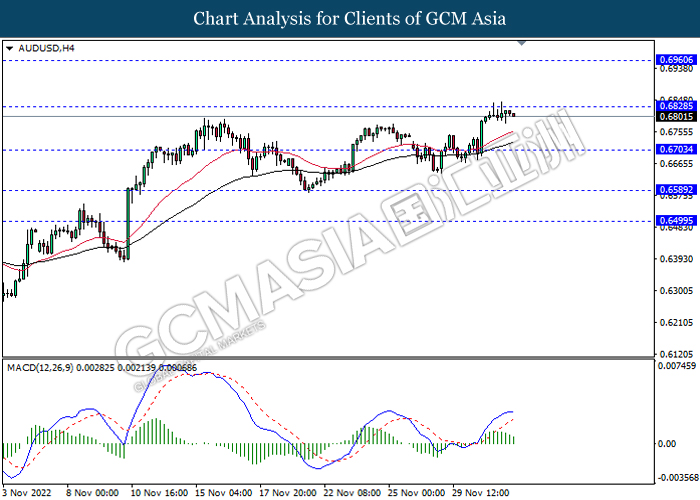Image resolution: width=700 pixels, height=500 pixels.
Task: Select the 0.64995 support level label
Action: point(677,221)
